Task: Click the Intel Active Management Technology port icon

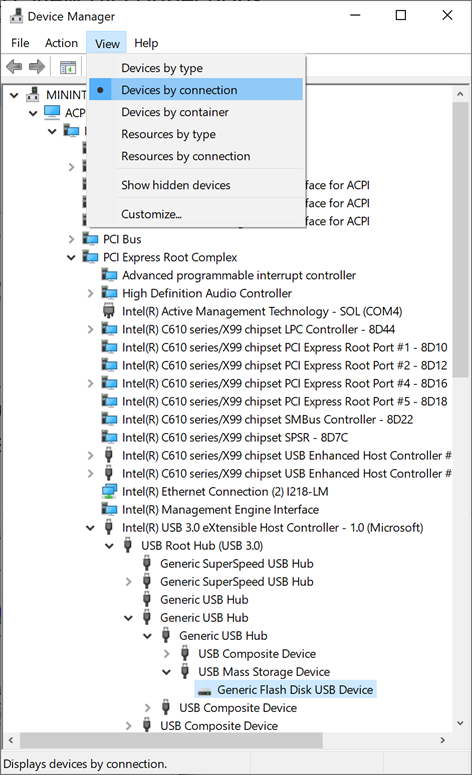Action: point(109,311)
